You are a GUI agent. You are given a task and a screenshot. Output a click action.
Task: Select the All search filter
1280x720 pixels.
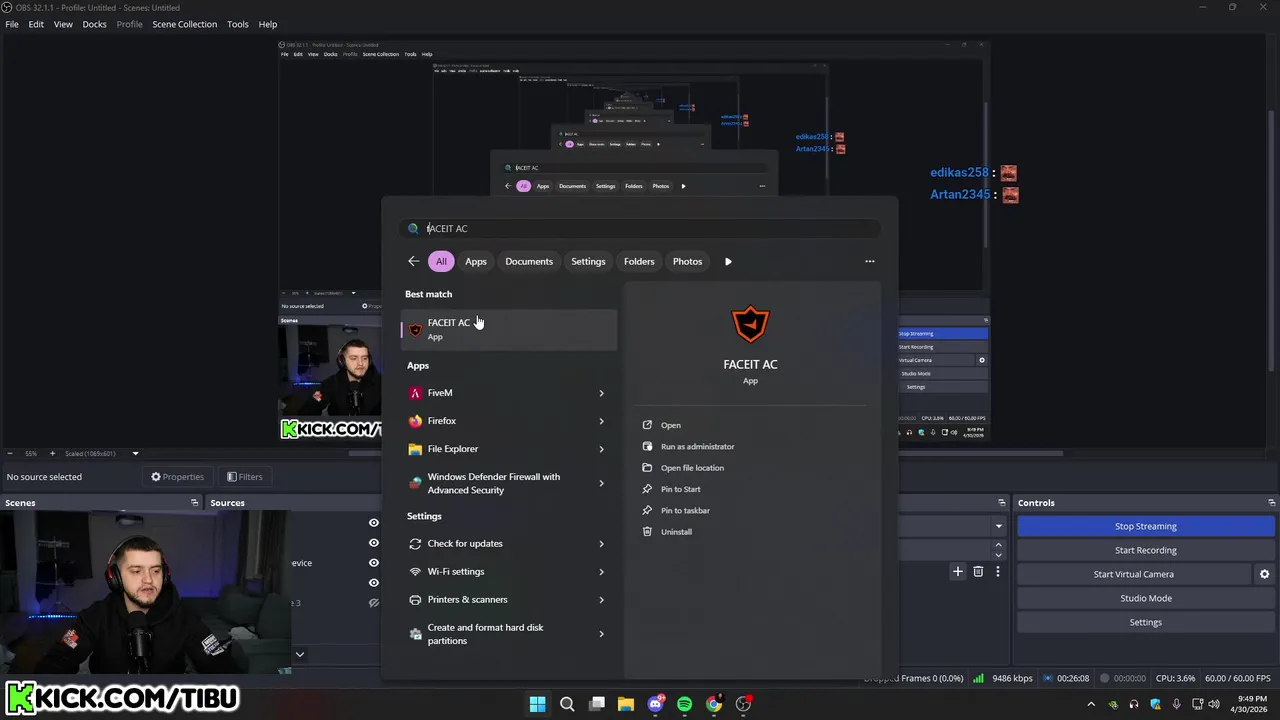[x=441, y=261]
